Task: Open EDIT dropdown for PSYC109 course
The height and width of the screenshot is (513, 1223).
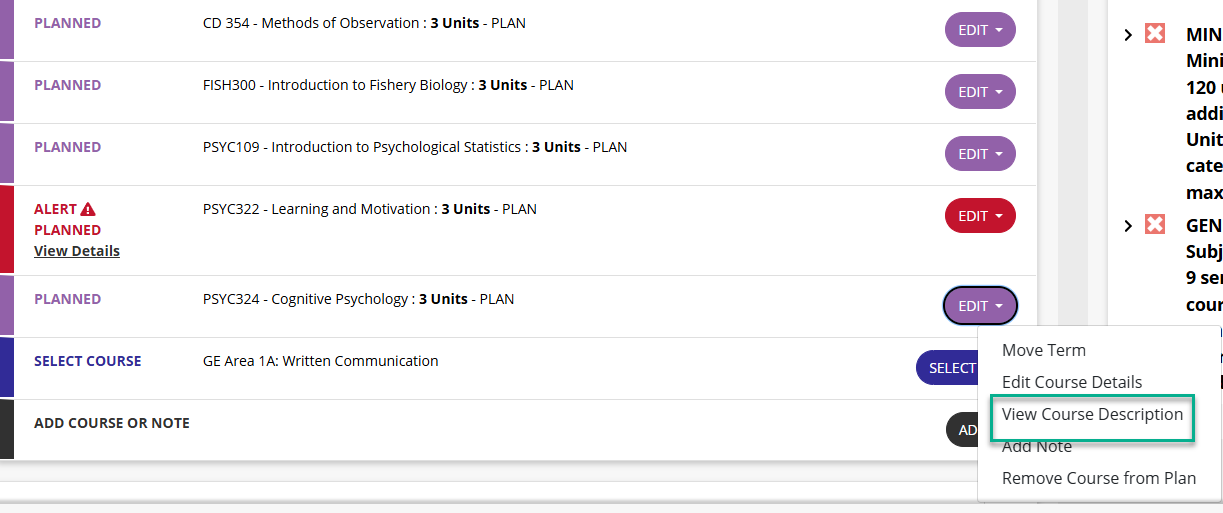Action: (x=980, y=154)
